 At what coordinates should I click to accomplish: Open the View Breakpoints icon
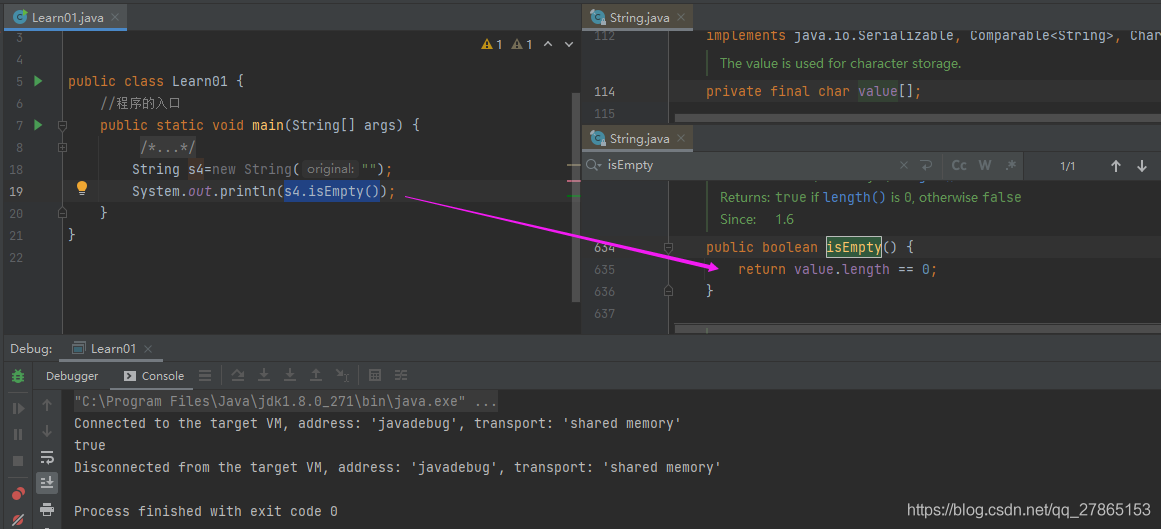pyautogui.click(x=18, y=493)
